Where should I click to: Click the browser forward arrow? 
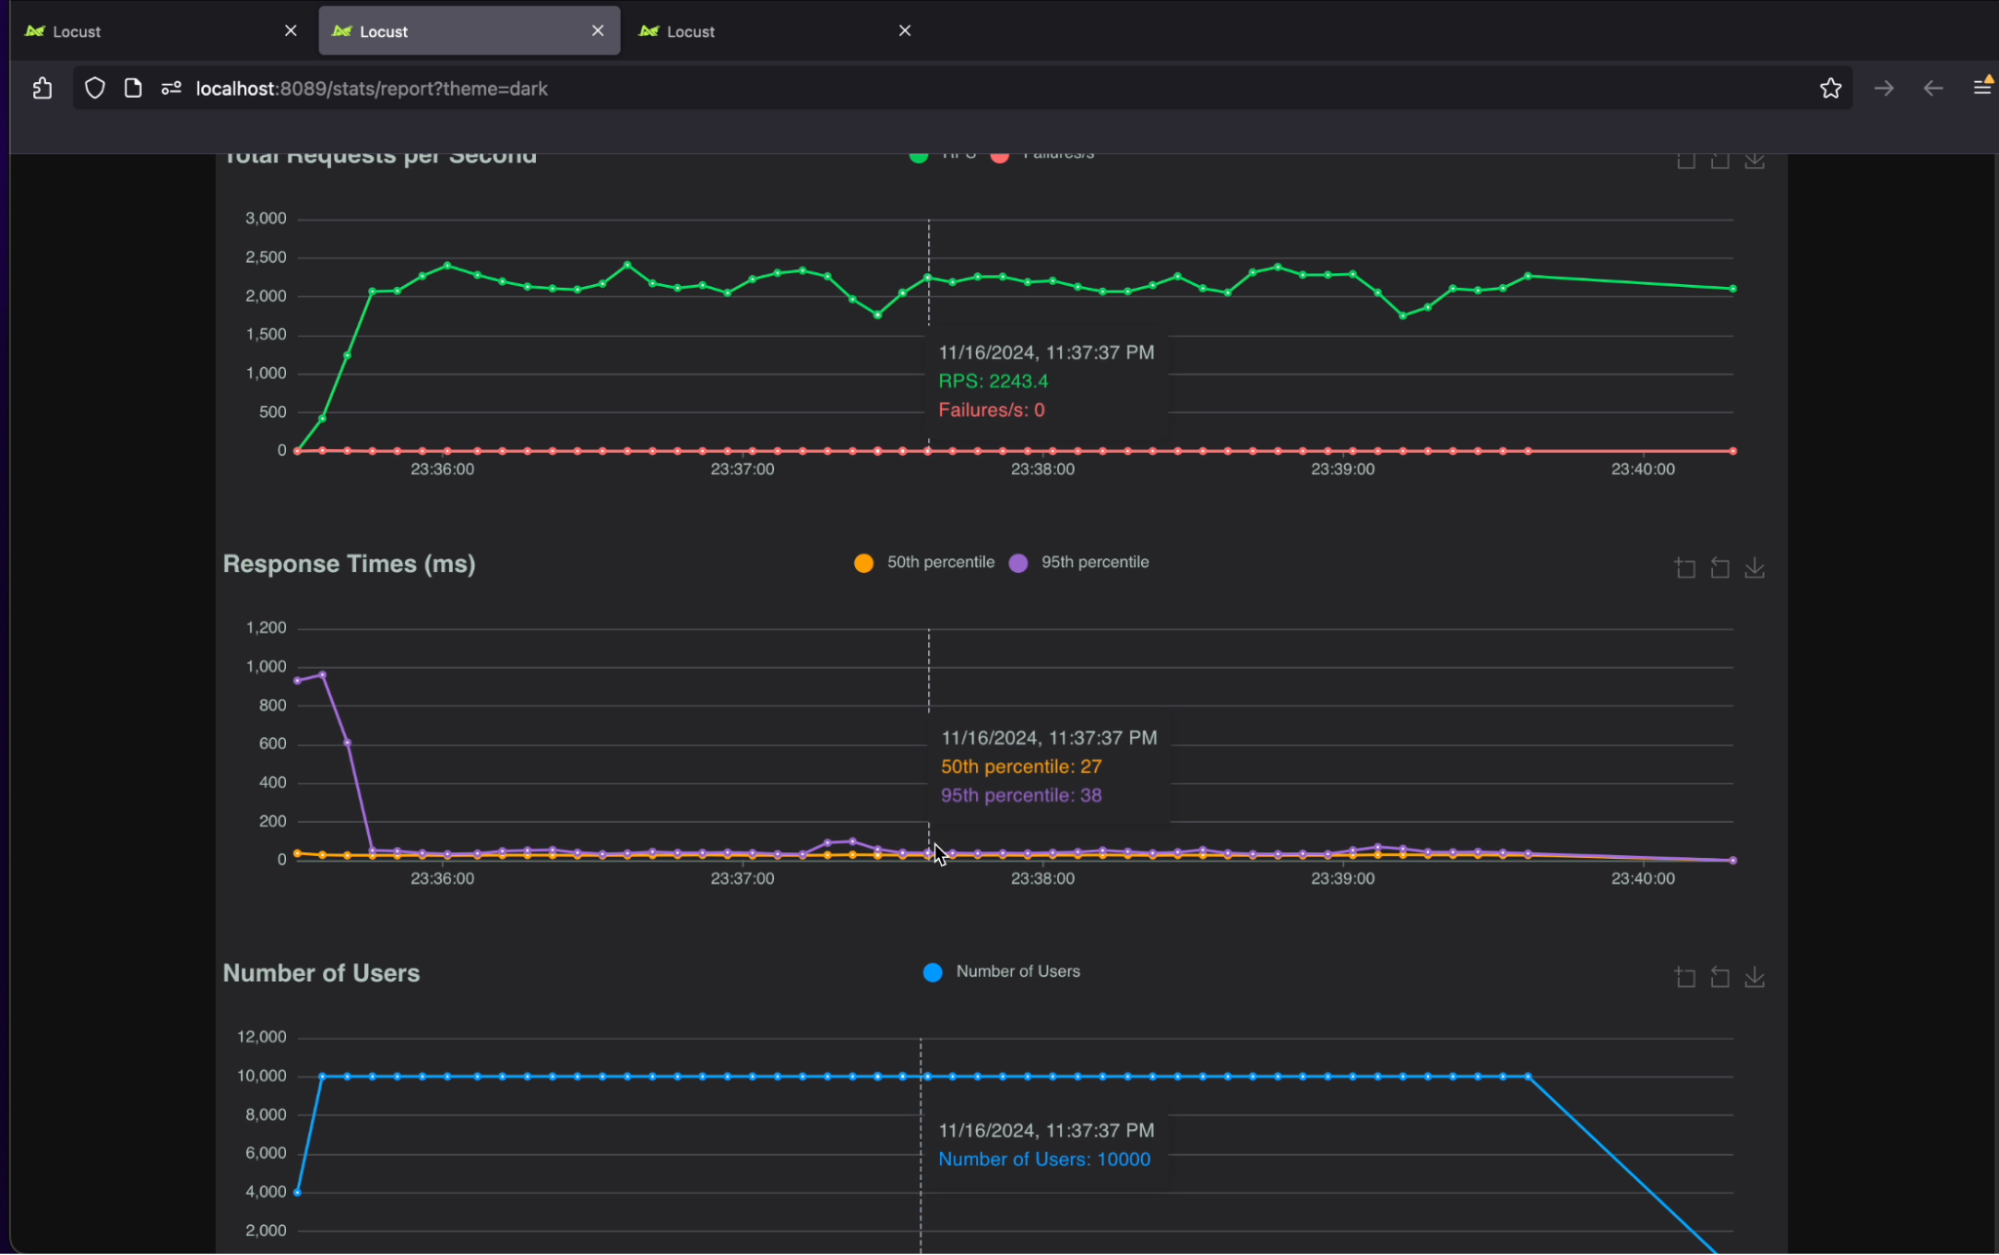click(x=1883, y=88)
